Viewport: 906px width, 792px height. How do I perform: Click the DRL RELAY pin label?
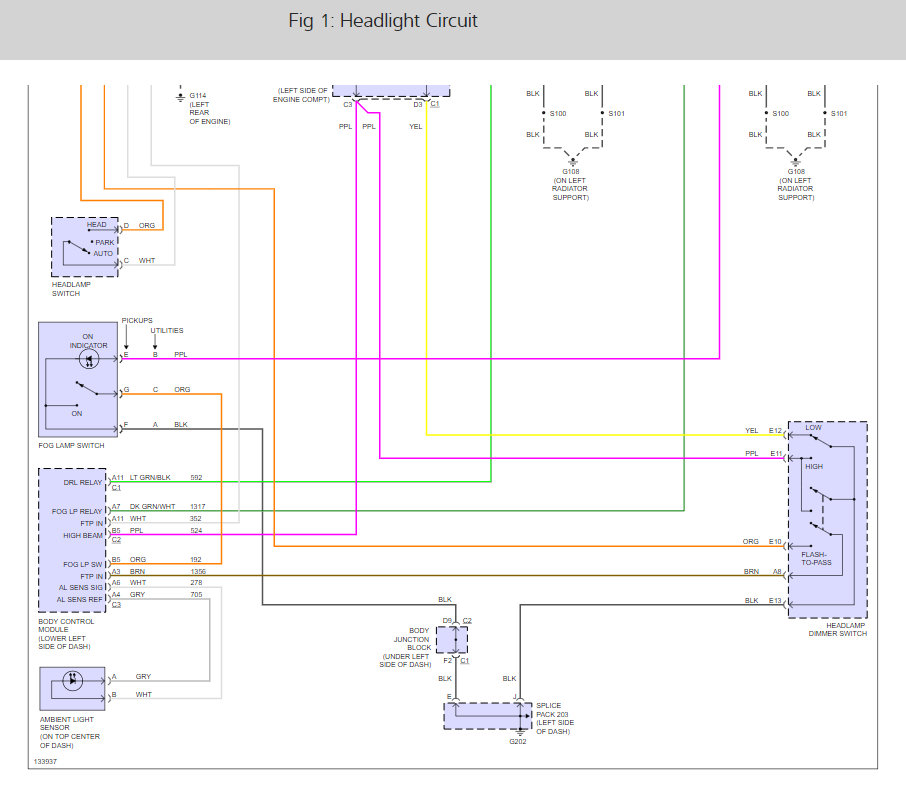pos(83,482)
